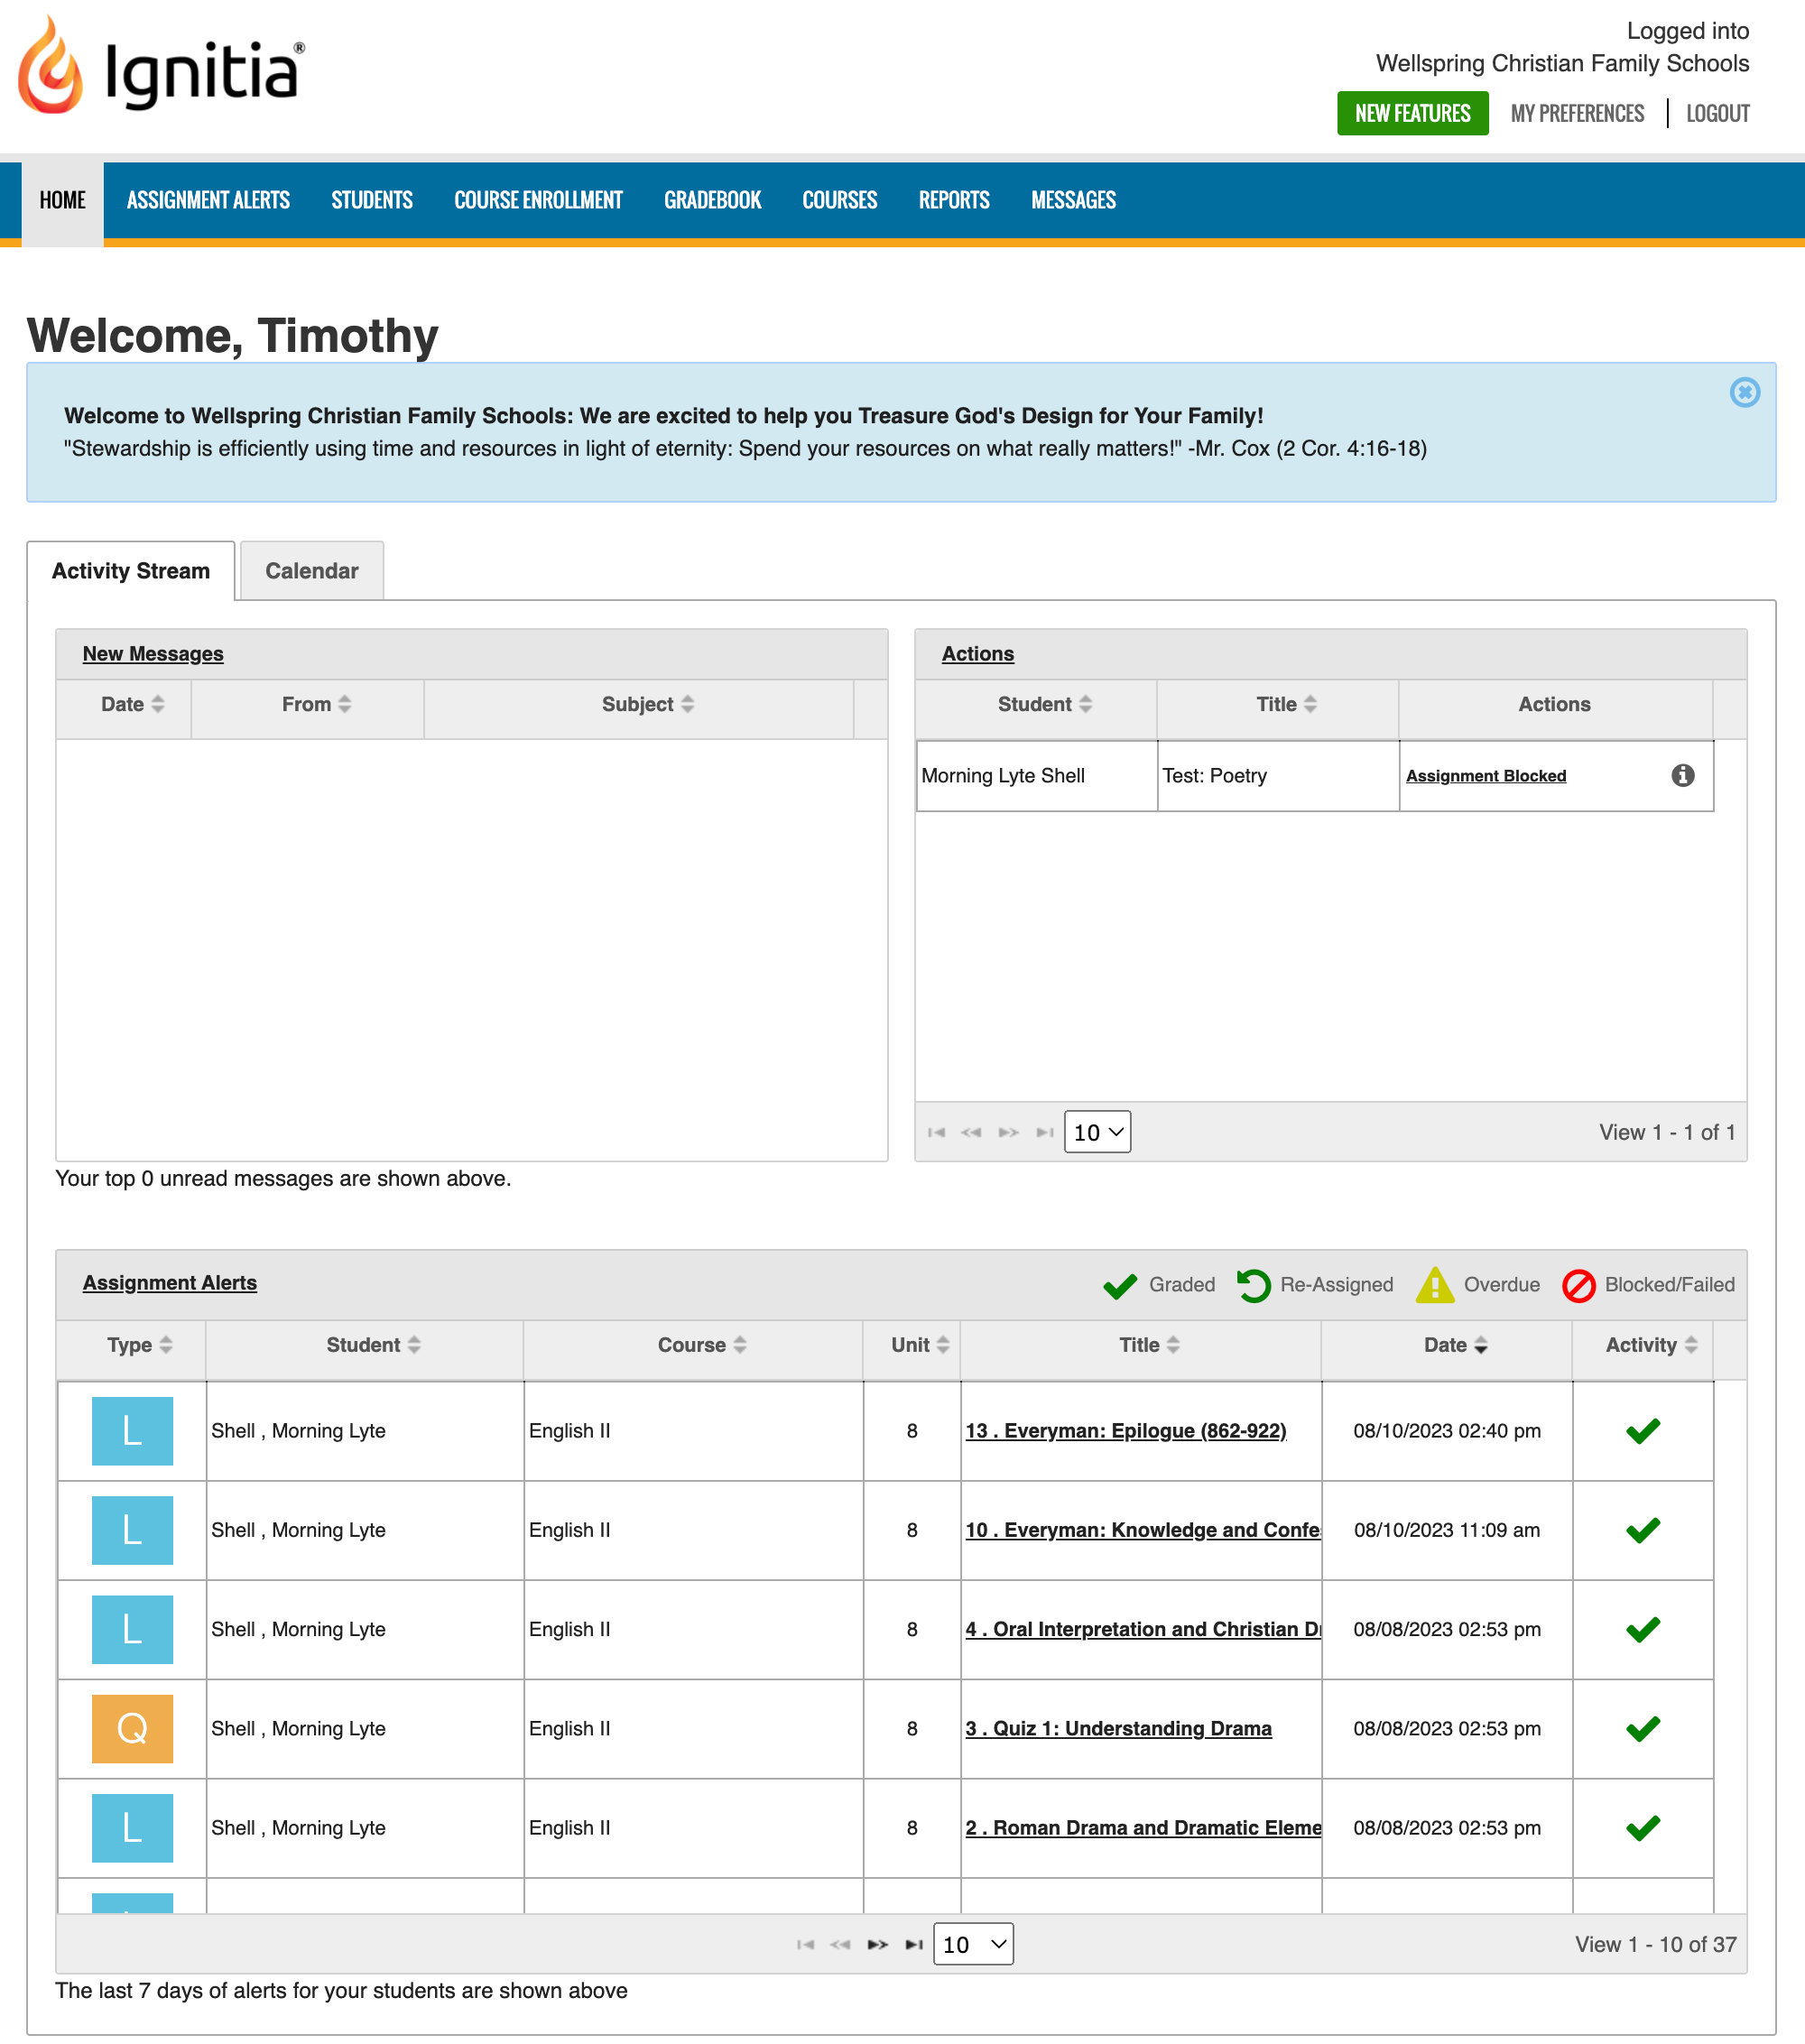
Task: Click the Re-Assigned legend icon
Action: coord(1253,1285)
